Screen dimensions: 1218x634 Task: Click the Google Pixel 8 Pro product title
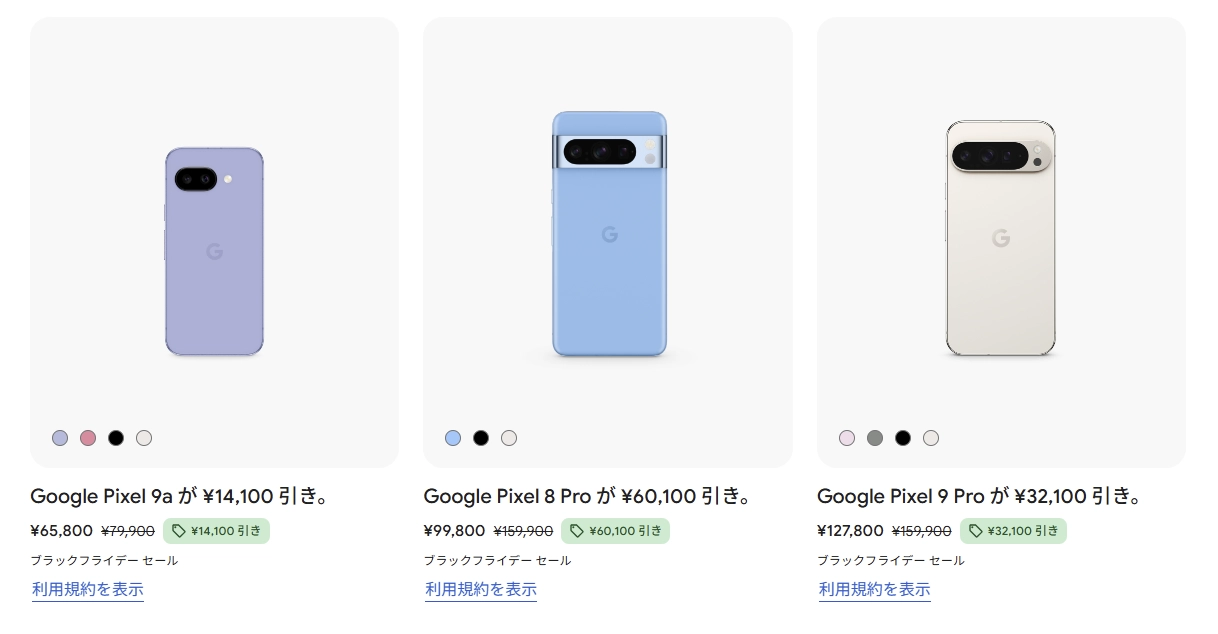tap(586, 496)
